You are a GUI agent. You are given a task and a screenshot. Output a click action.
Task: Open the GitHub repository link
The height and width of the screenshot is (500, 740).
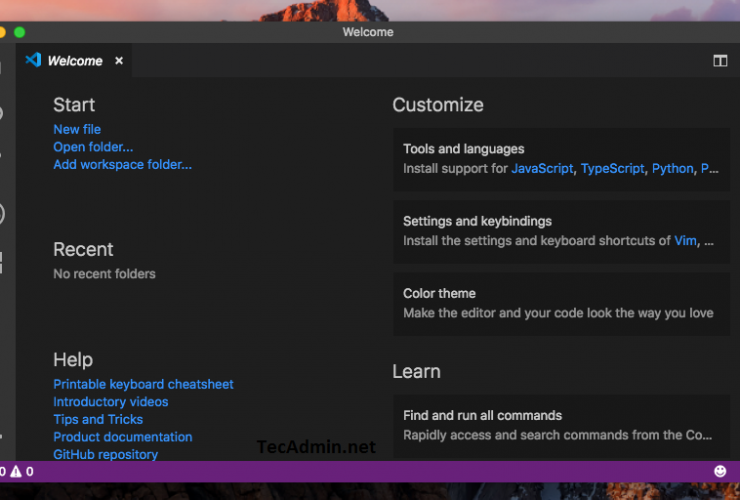105,454
